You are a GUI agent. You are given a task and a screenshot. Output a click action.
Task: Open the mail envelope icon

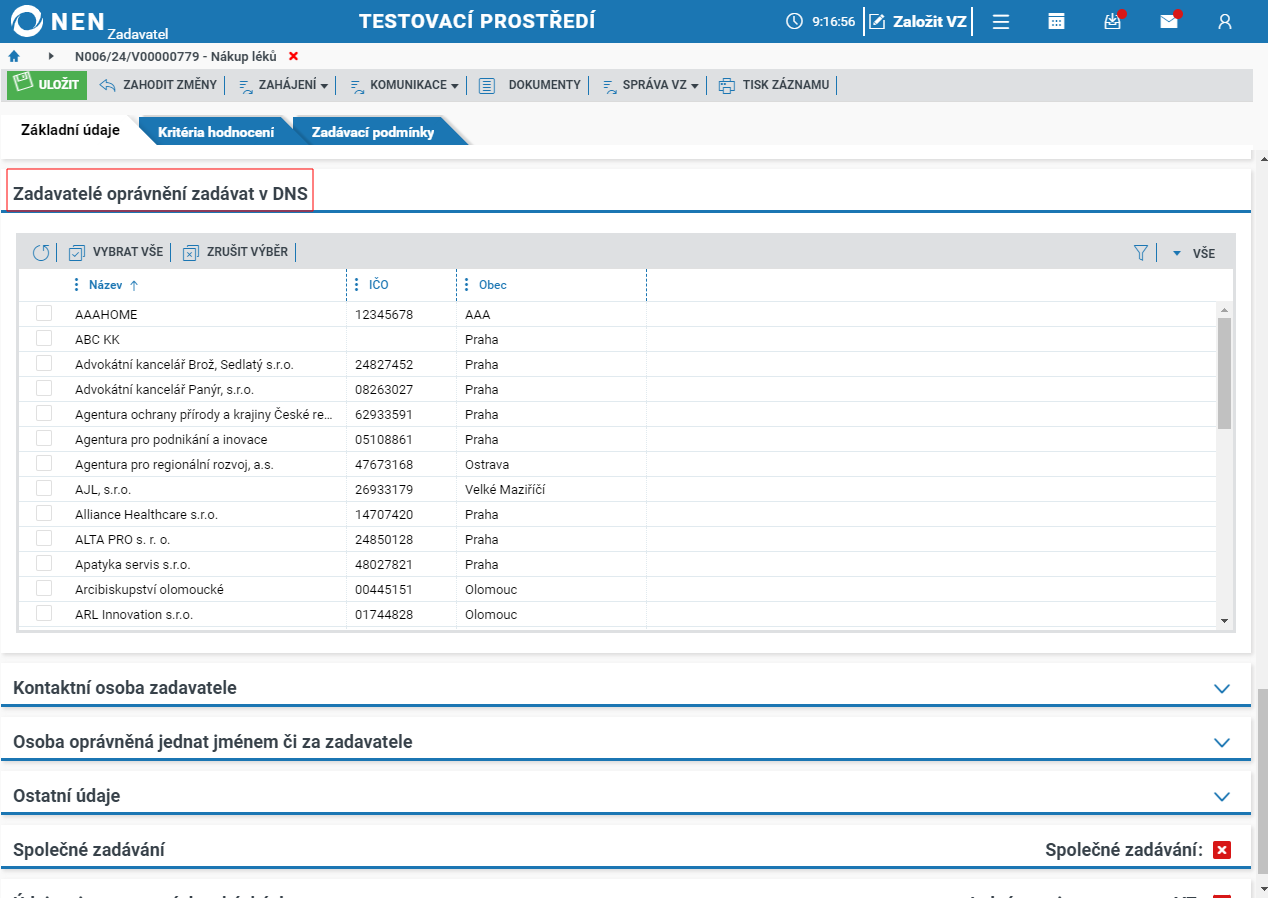tap(1169, 21)
